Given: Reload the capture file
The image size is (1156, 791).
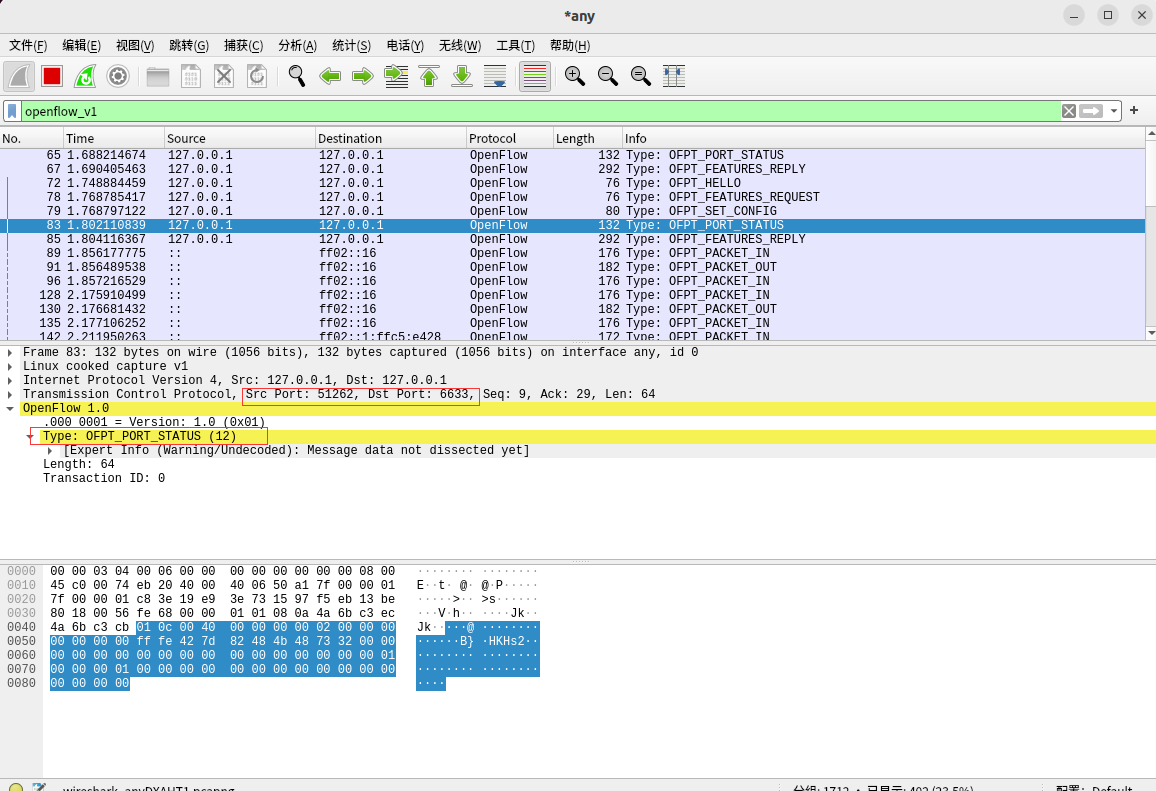Looking at the screenshot, I should 257,76.
